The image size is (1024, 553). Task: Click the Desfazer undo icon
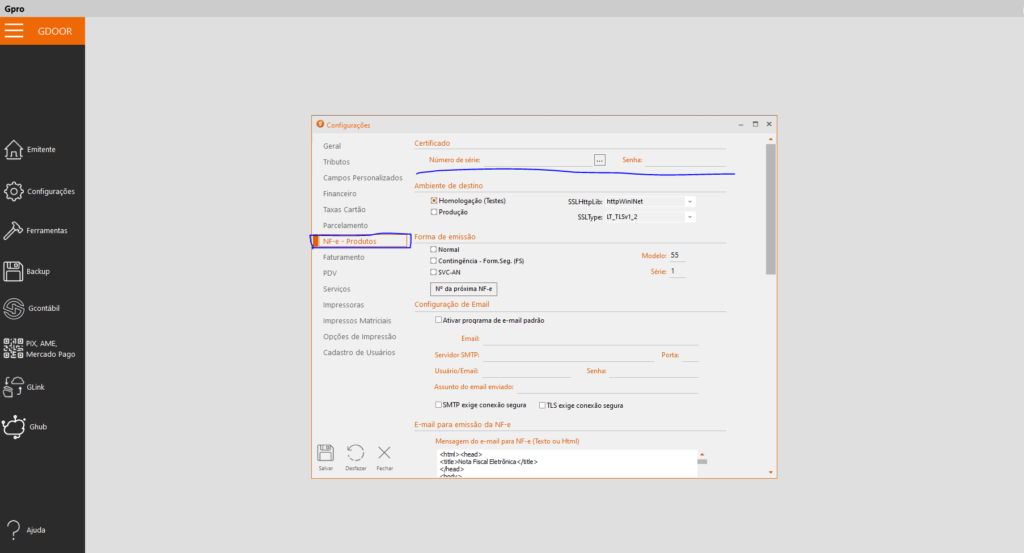click(355, 454)
